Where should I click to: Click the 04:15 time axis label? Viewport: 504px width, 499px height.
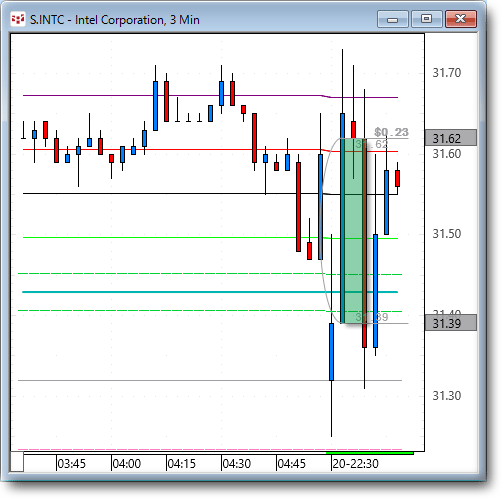181,464
